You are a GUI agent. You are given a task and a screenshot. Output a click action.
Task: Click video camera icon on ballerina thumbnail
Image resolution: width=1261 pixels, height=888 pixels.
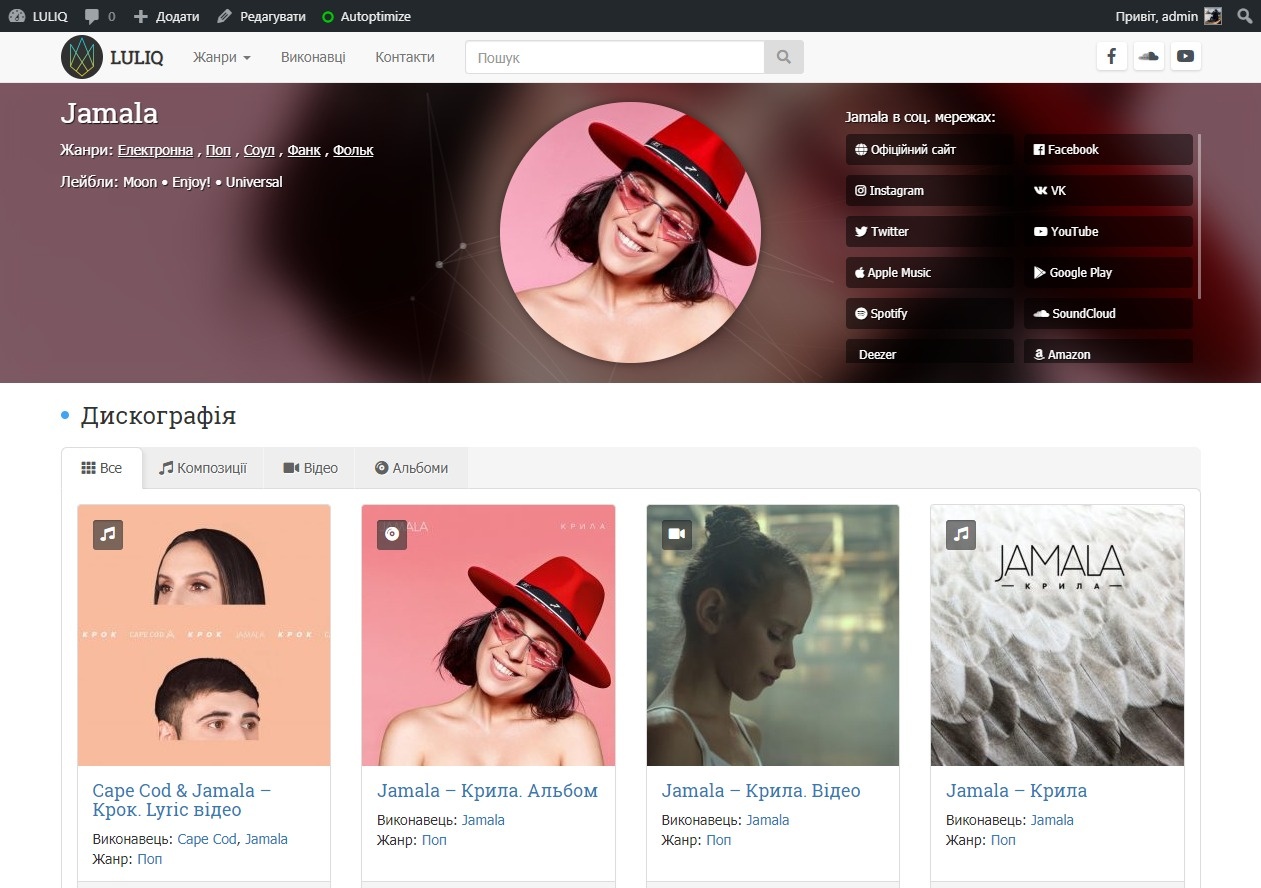(x=677, y=535)
